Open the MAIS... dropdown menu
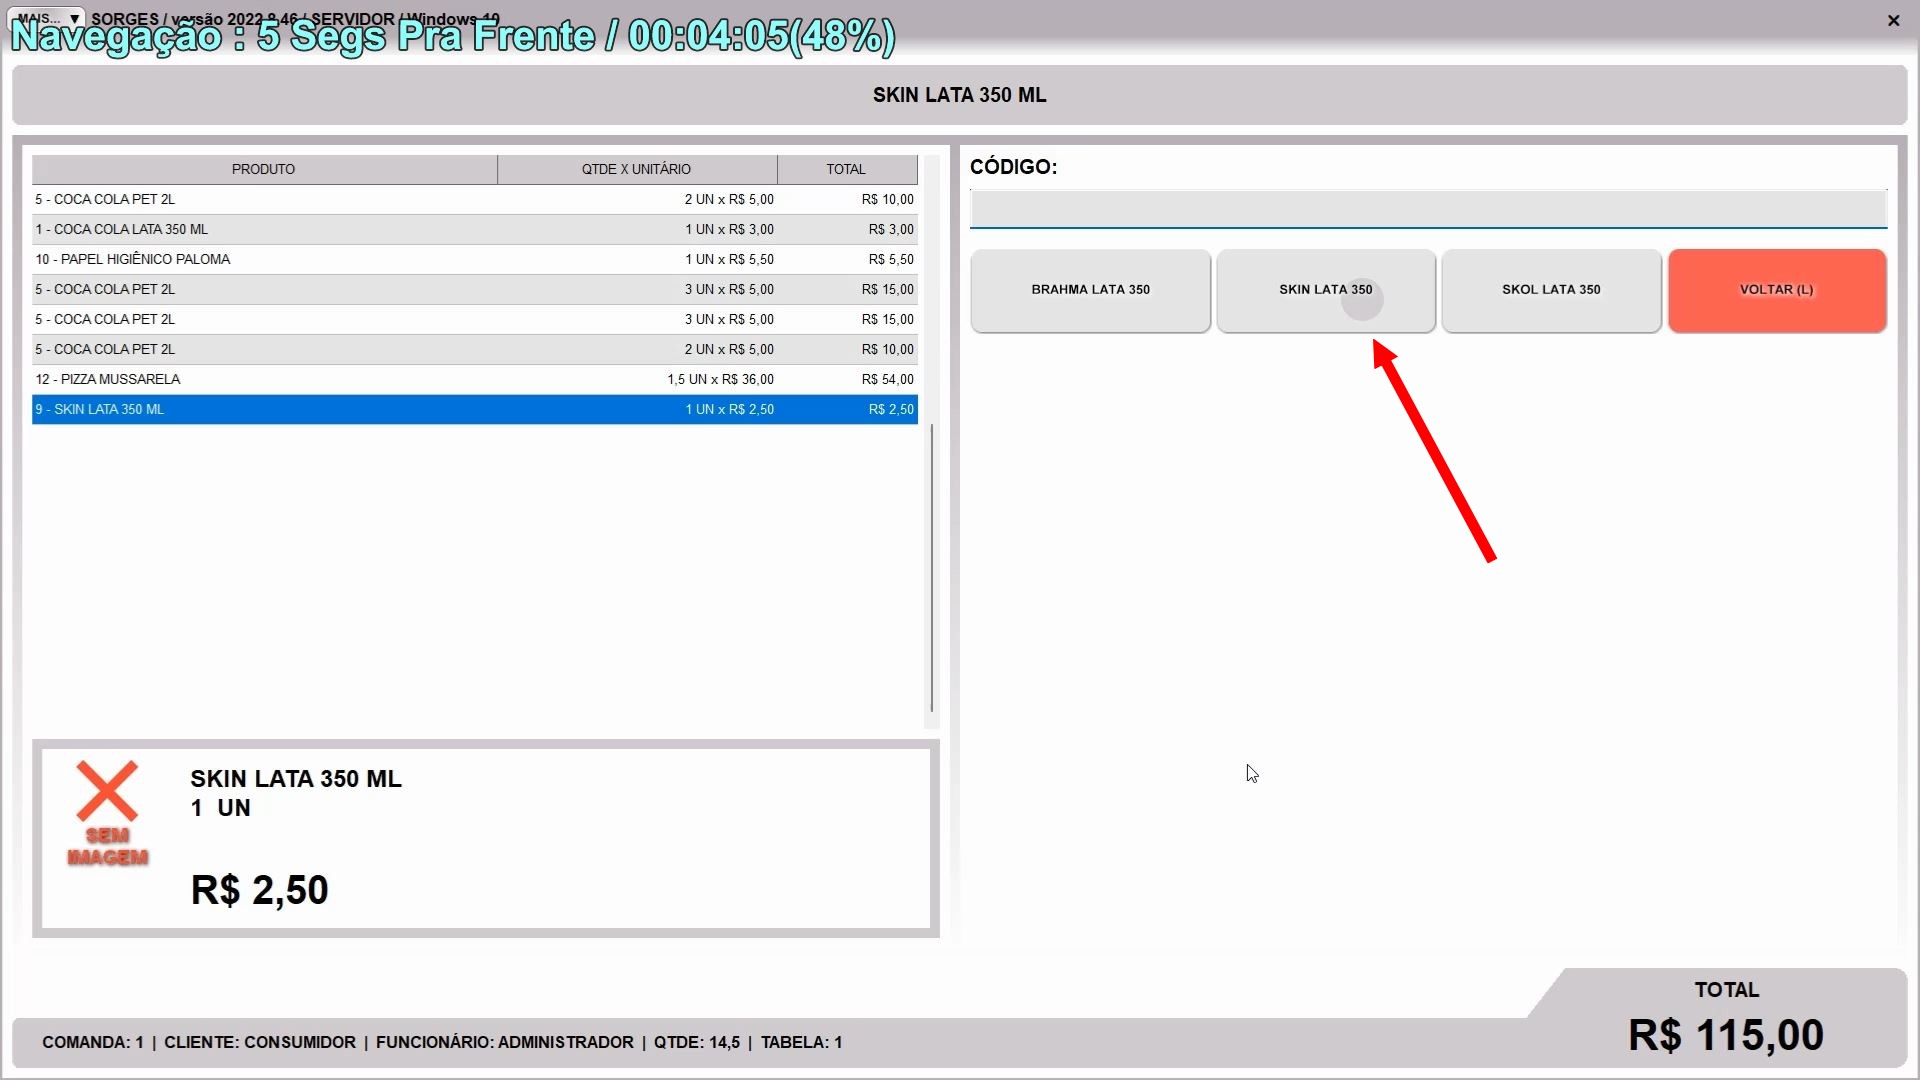 47,18
